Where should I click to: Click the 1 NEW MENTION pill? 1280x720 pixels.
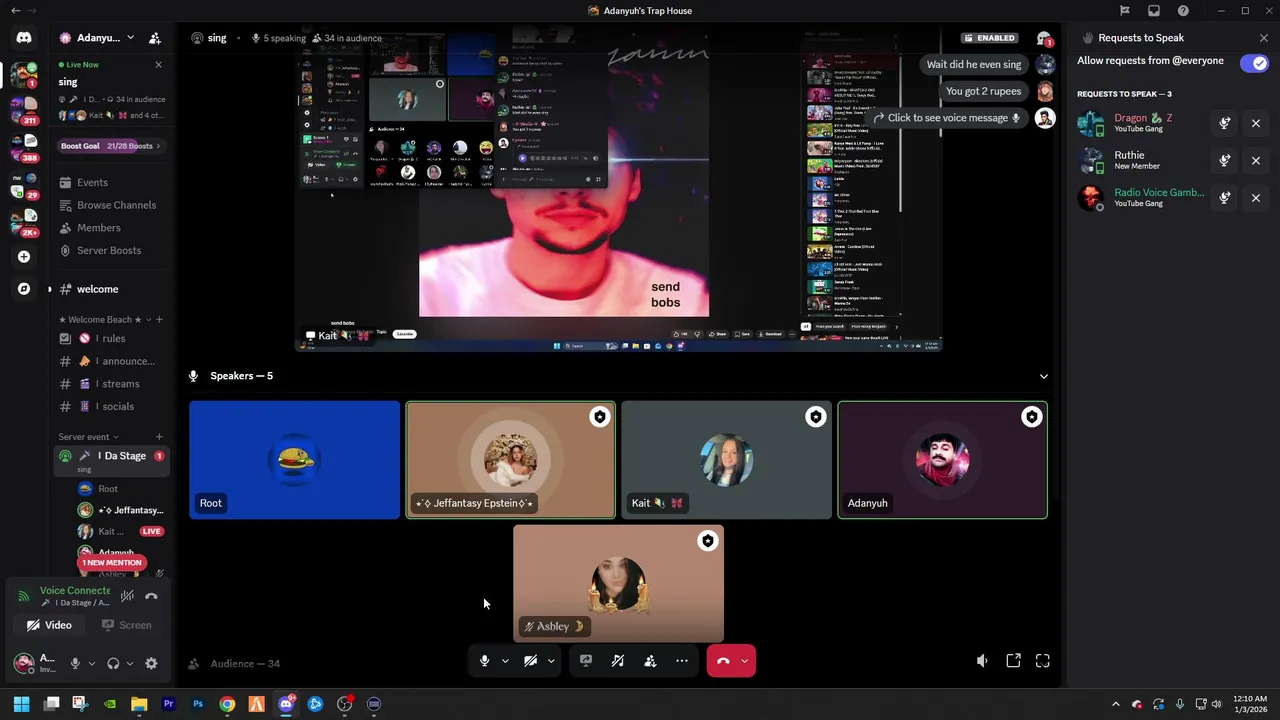112,563
